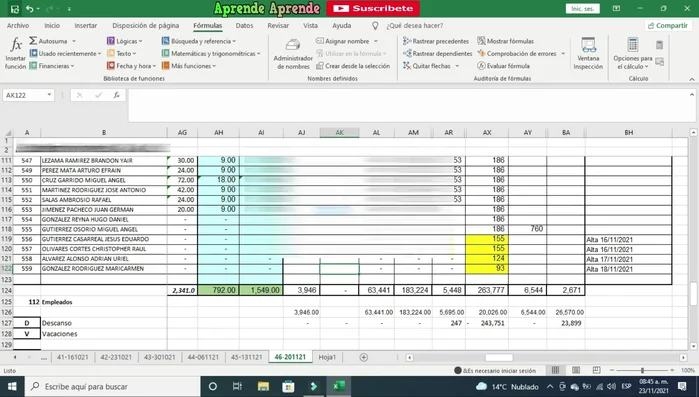This screenshot has height=397, width=699.
Task: Expand the Quitar flechas dropdown arrow
Action: (x=457, y=66)
